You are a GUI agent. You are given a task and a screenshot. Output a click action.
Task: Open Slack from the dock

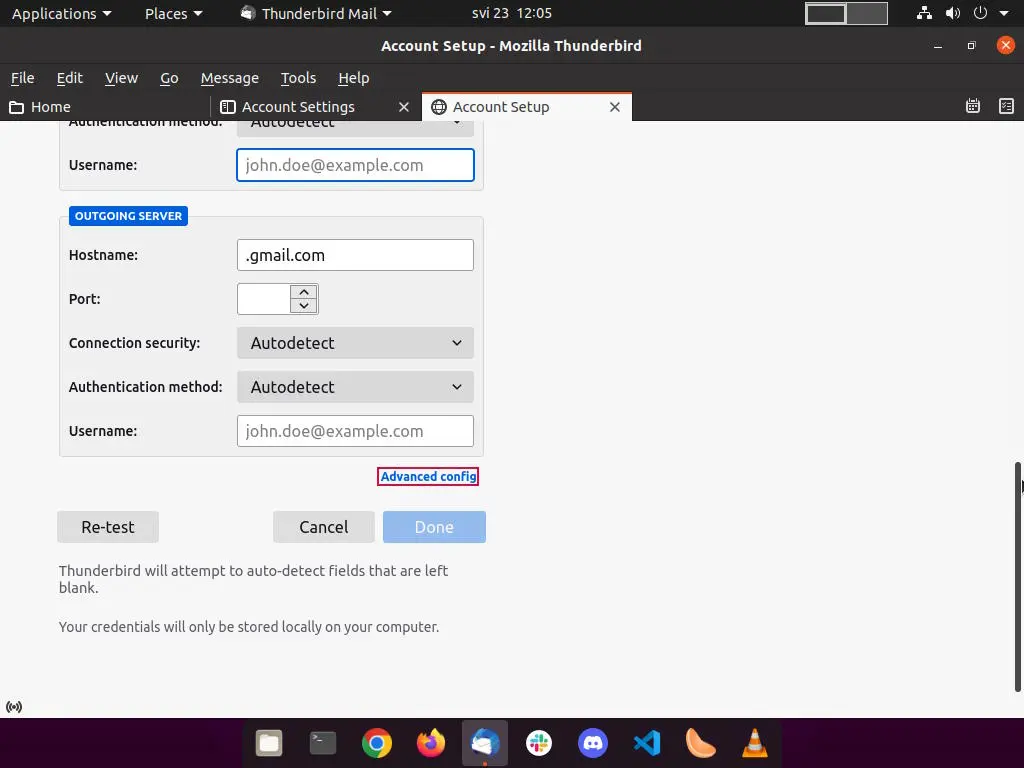[539, 743]
